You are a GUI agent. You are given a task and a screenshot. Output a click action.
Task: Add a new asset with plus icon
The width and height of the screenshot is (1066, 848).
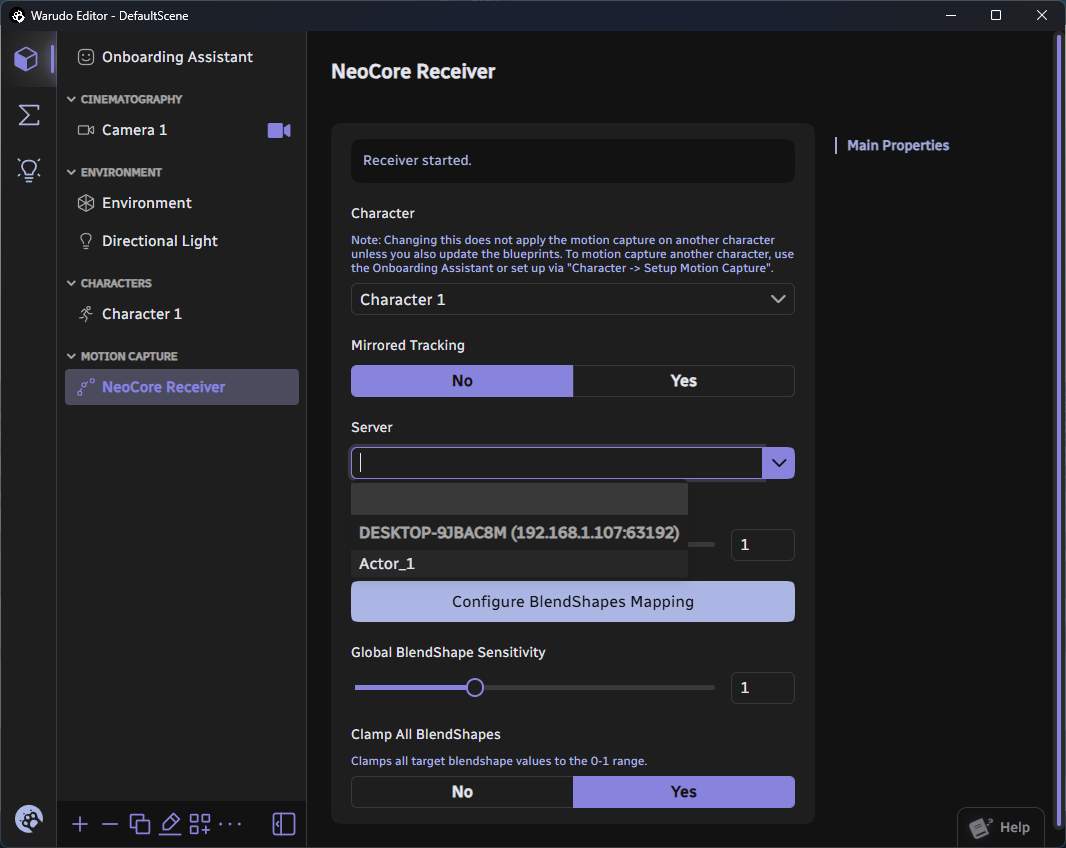[x=80, y=824]
